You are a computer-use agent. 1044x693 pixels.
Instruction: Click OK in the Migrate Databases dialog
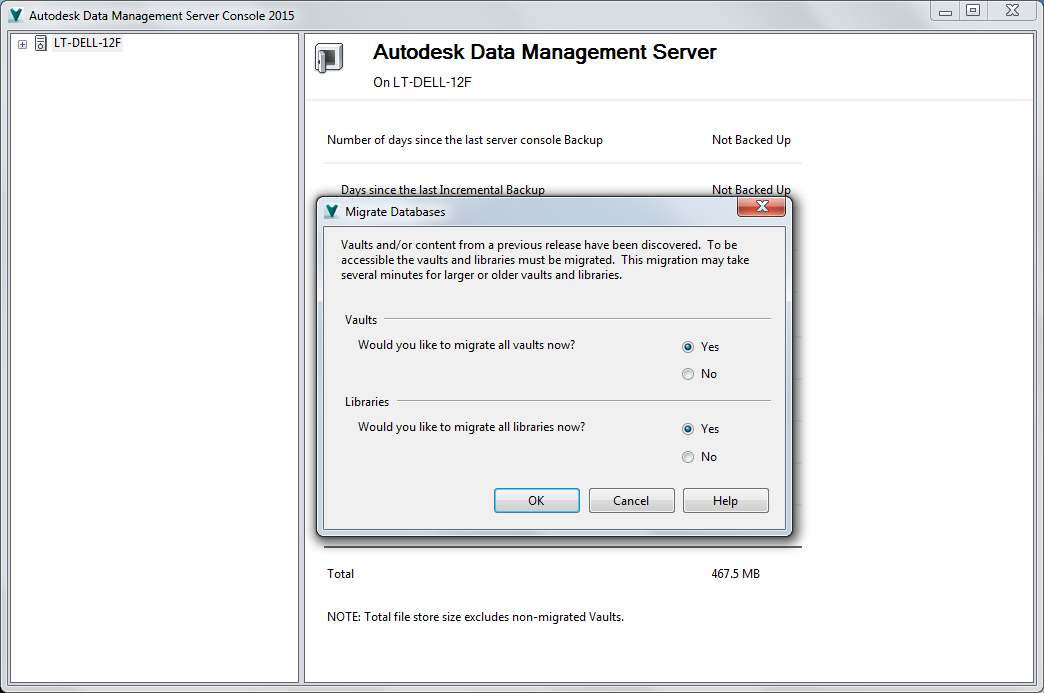[x=536, y=501]
